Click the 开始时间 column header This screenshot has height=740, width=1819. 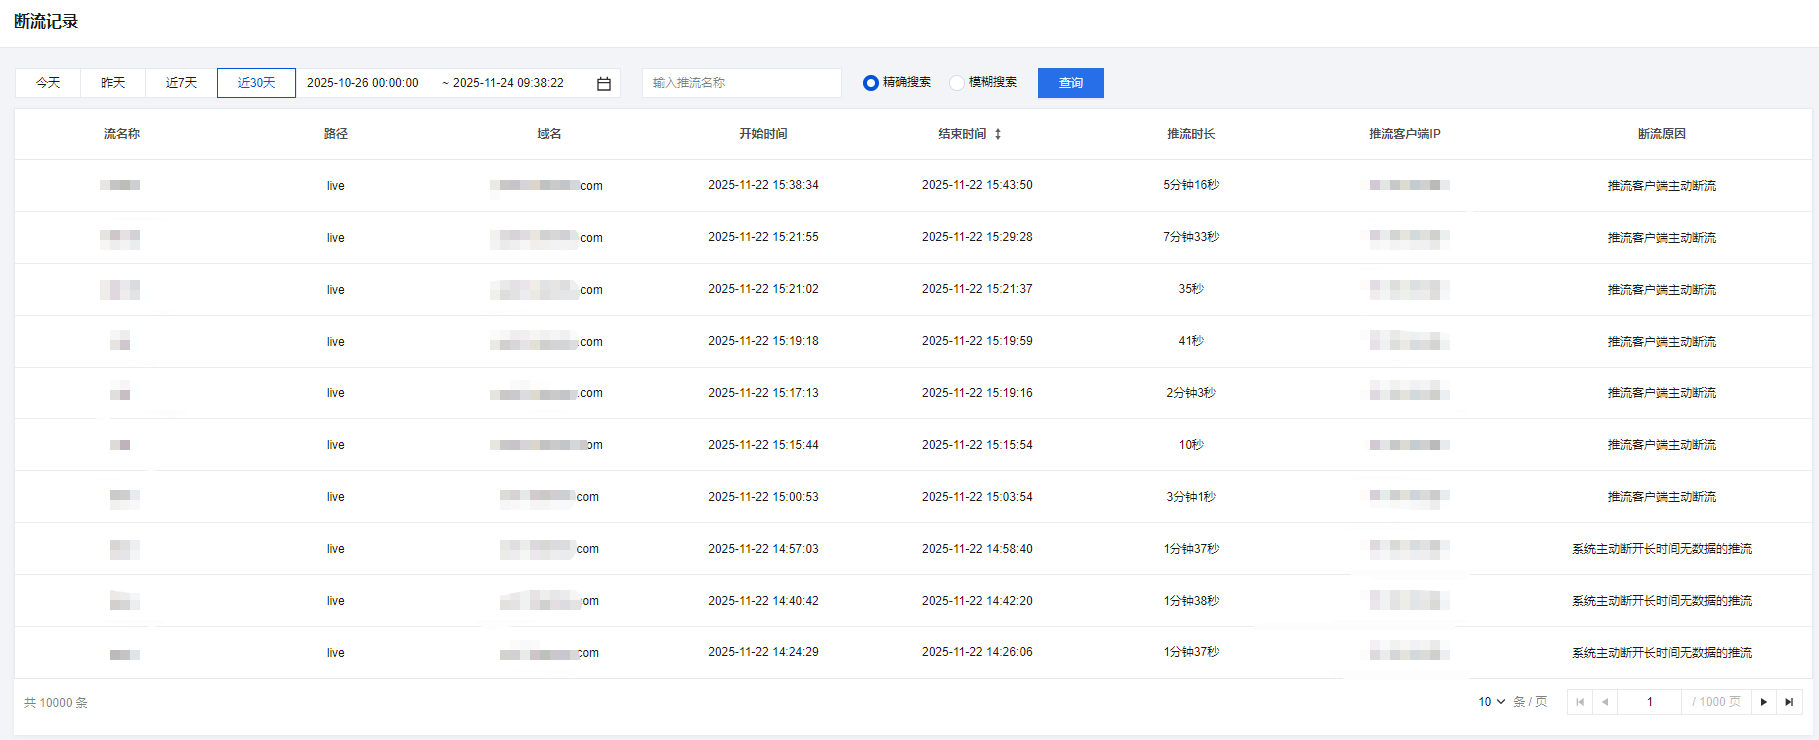click(763, 134)
